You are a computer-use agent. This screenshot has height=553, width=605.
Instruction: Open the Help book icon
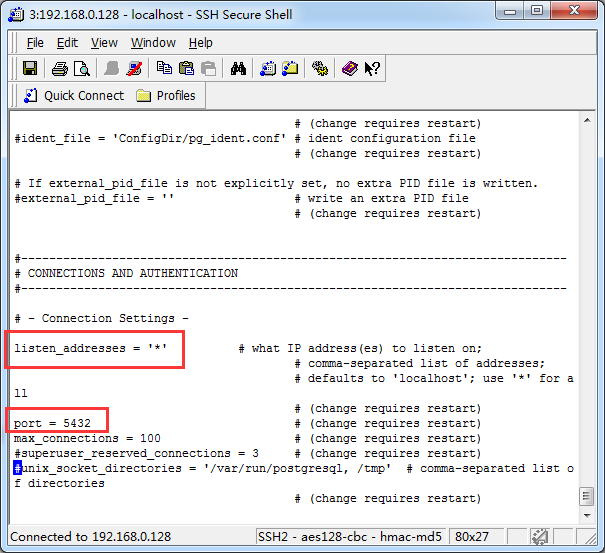[x=350, y=69]
